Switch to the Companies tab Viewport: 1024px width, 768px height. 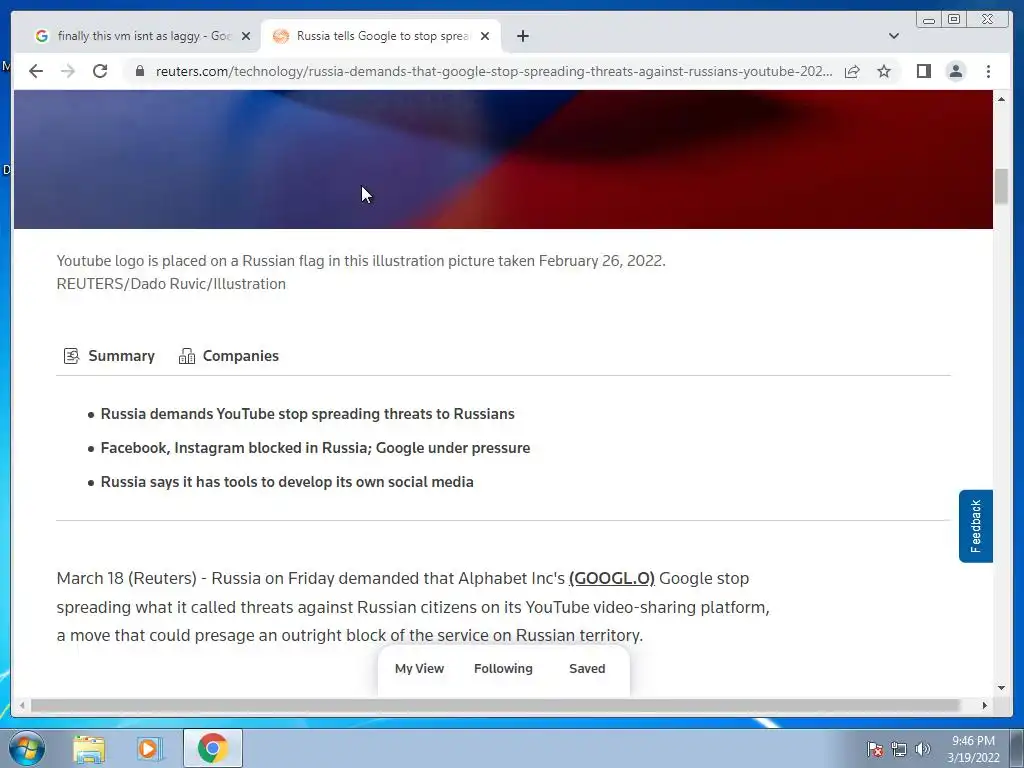(229, 356)
